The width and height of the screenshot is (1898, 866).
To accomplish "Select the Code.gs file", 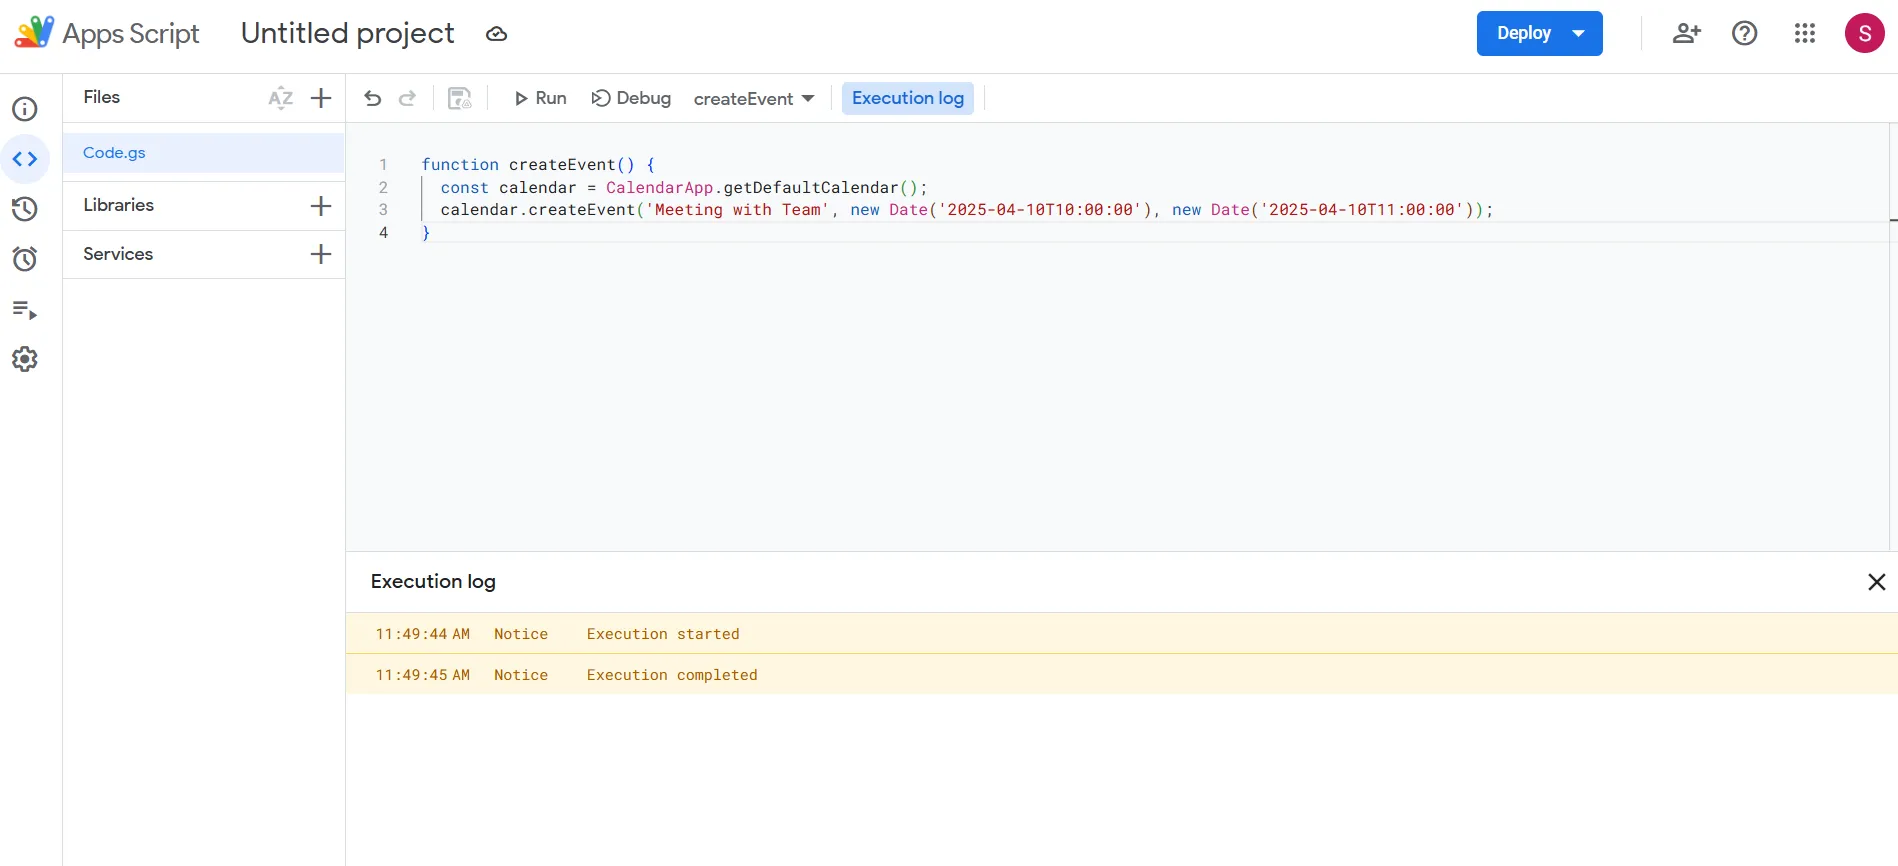I will coord(204,153).
